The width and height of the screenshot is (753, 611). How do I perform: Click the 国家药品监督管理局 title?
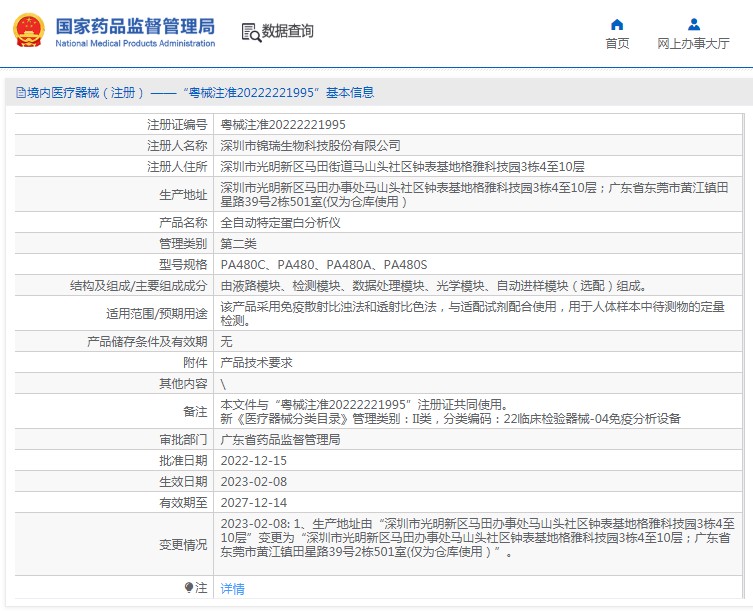click(x=135, y=26)
